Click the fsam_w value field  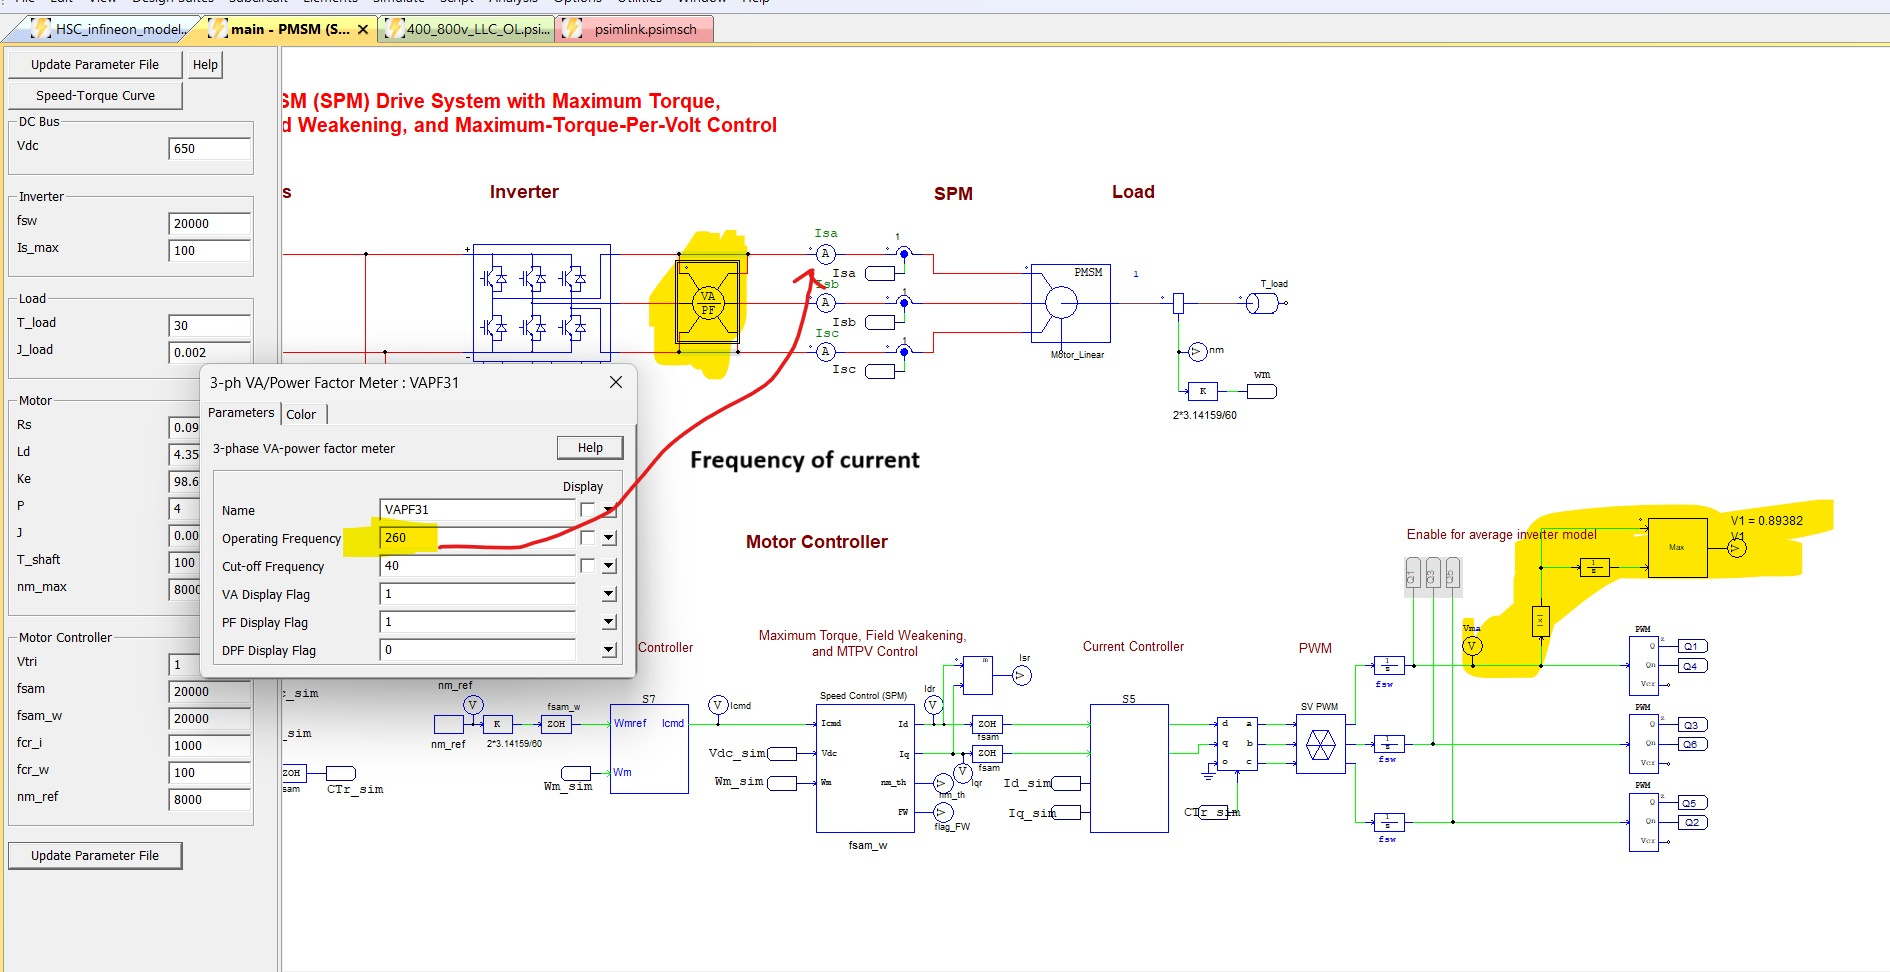coord(209,719)
